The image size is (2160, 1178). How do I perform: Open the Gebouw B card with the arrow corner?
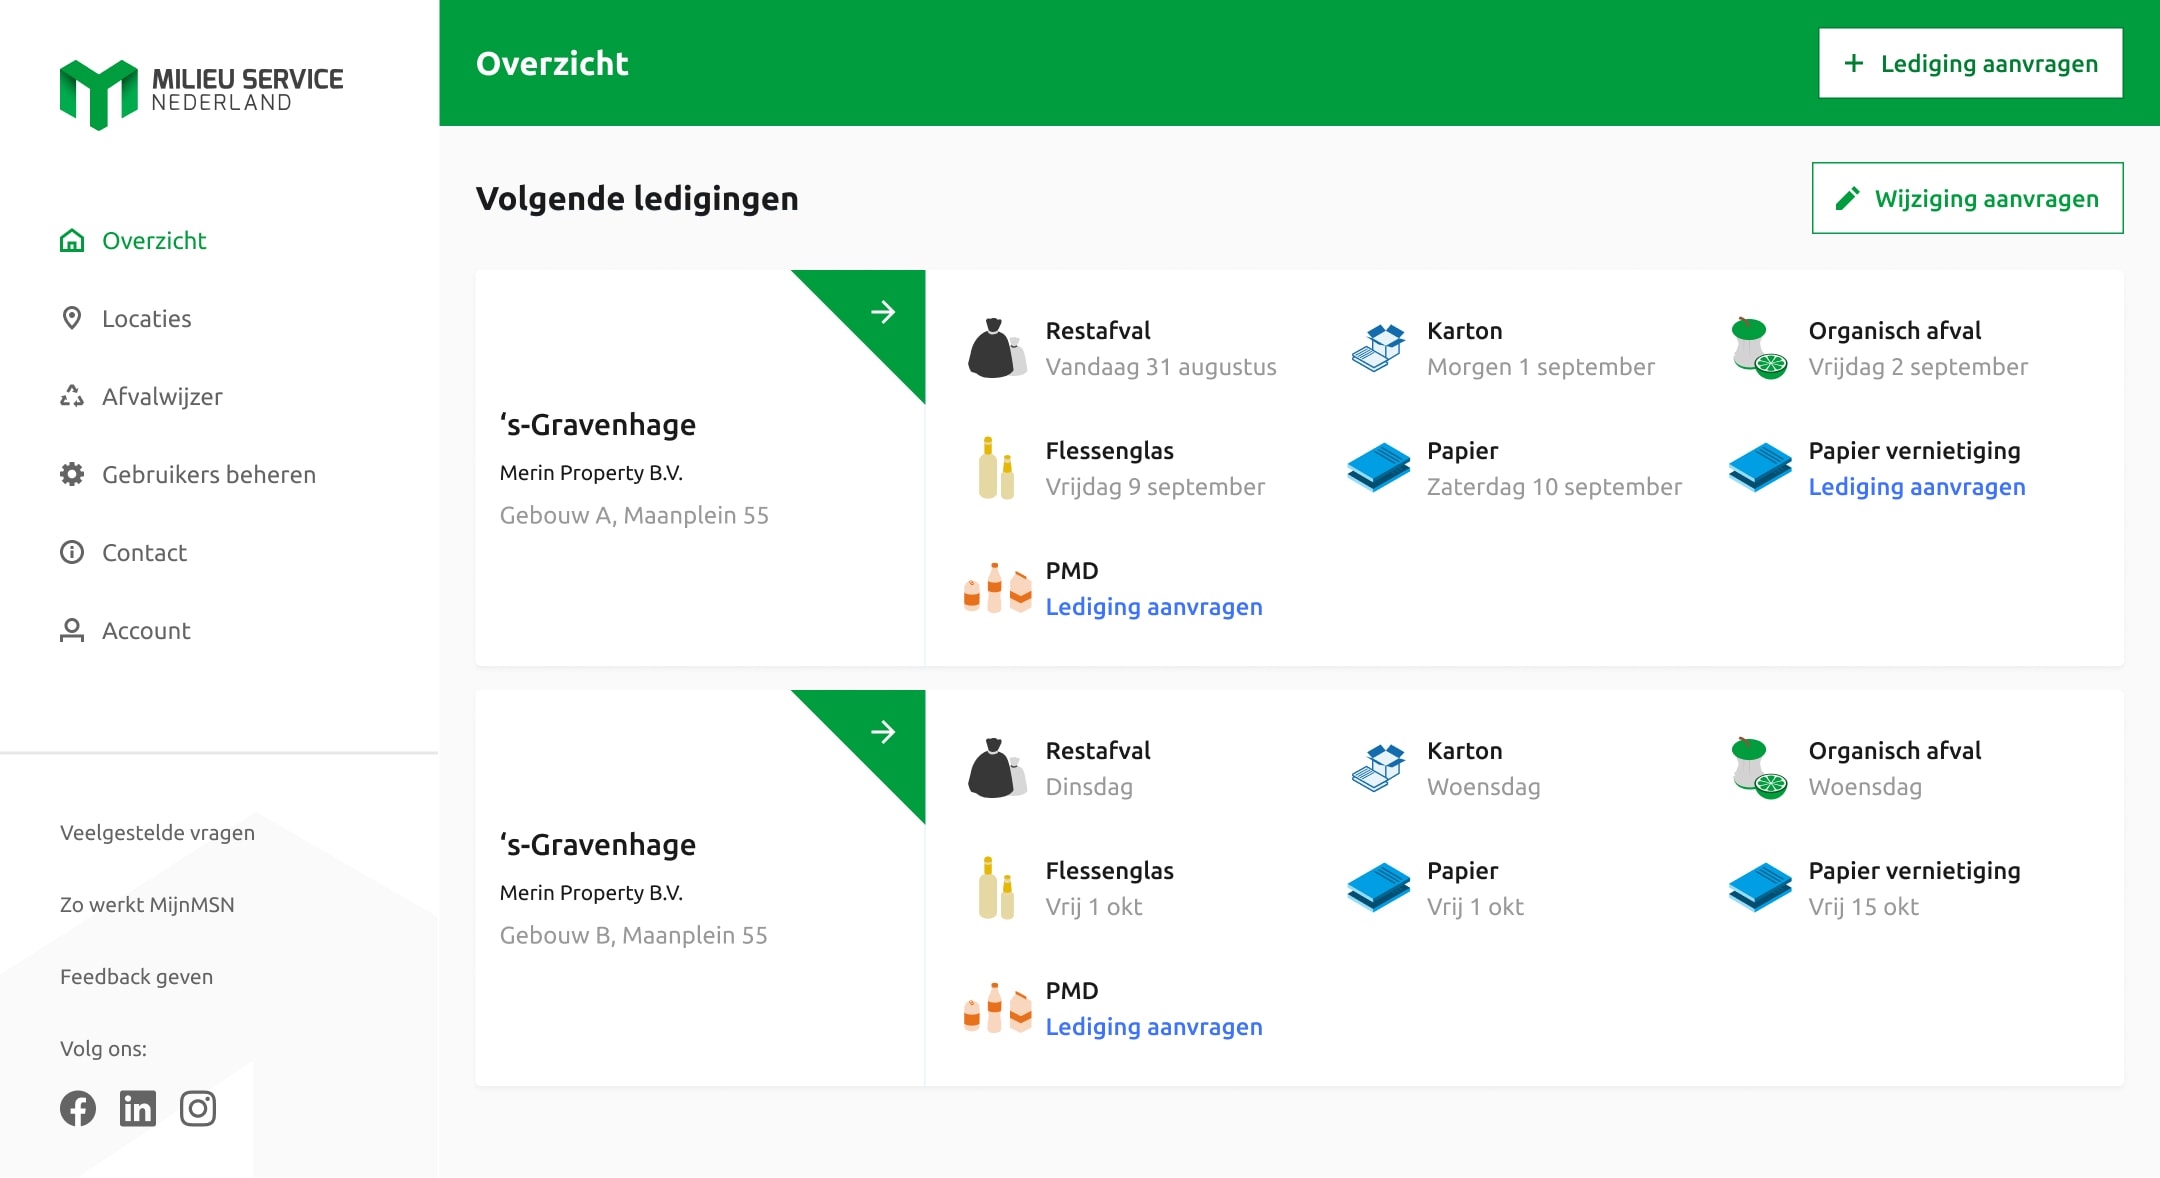(x=883, y=733)
